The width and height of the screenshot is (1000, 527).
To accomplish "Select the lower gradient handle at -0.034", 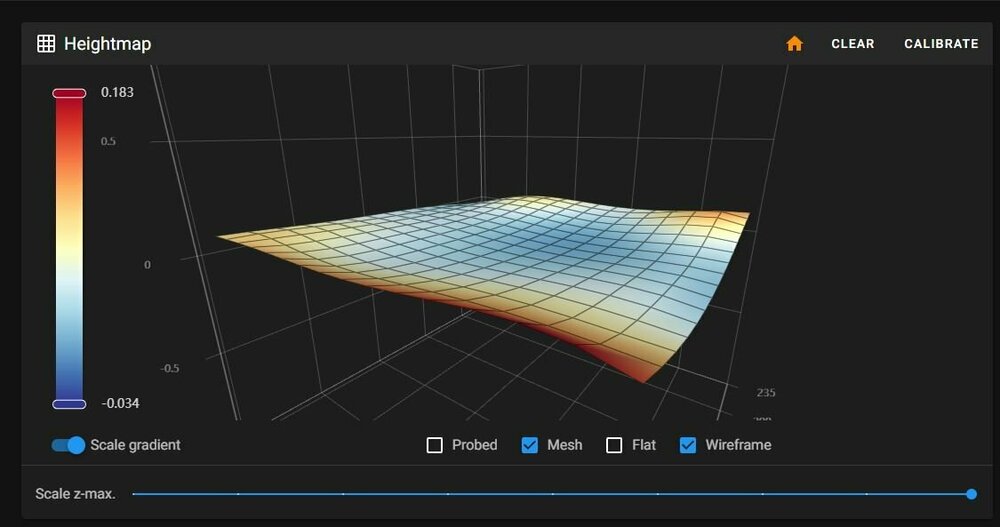I will point(69,404).
